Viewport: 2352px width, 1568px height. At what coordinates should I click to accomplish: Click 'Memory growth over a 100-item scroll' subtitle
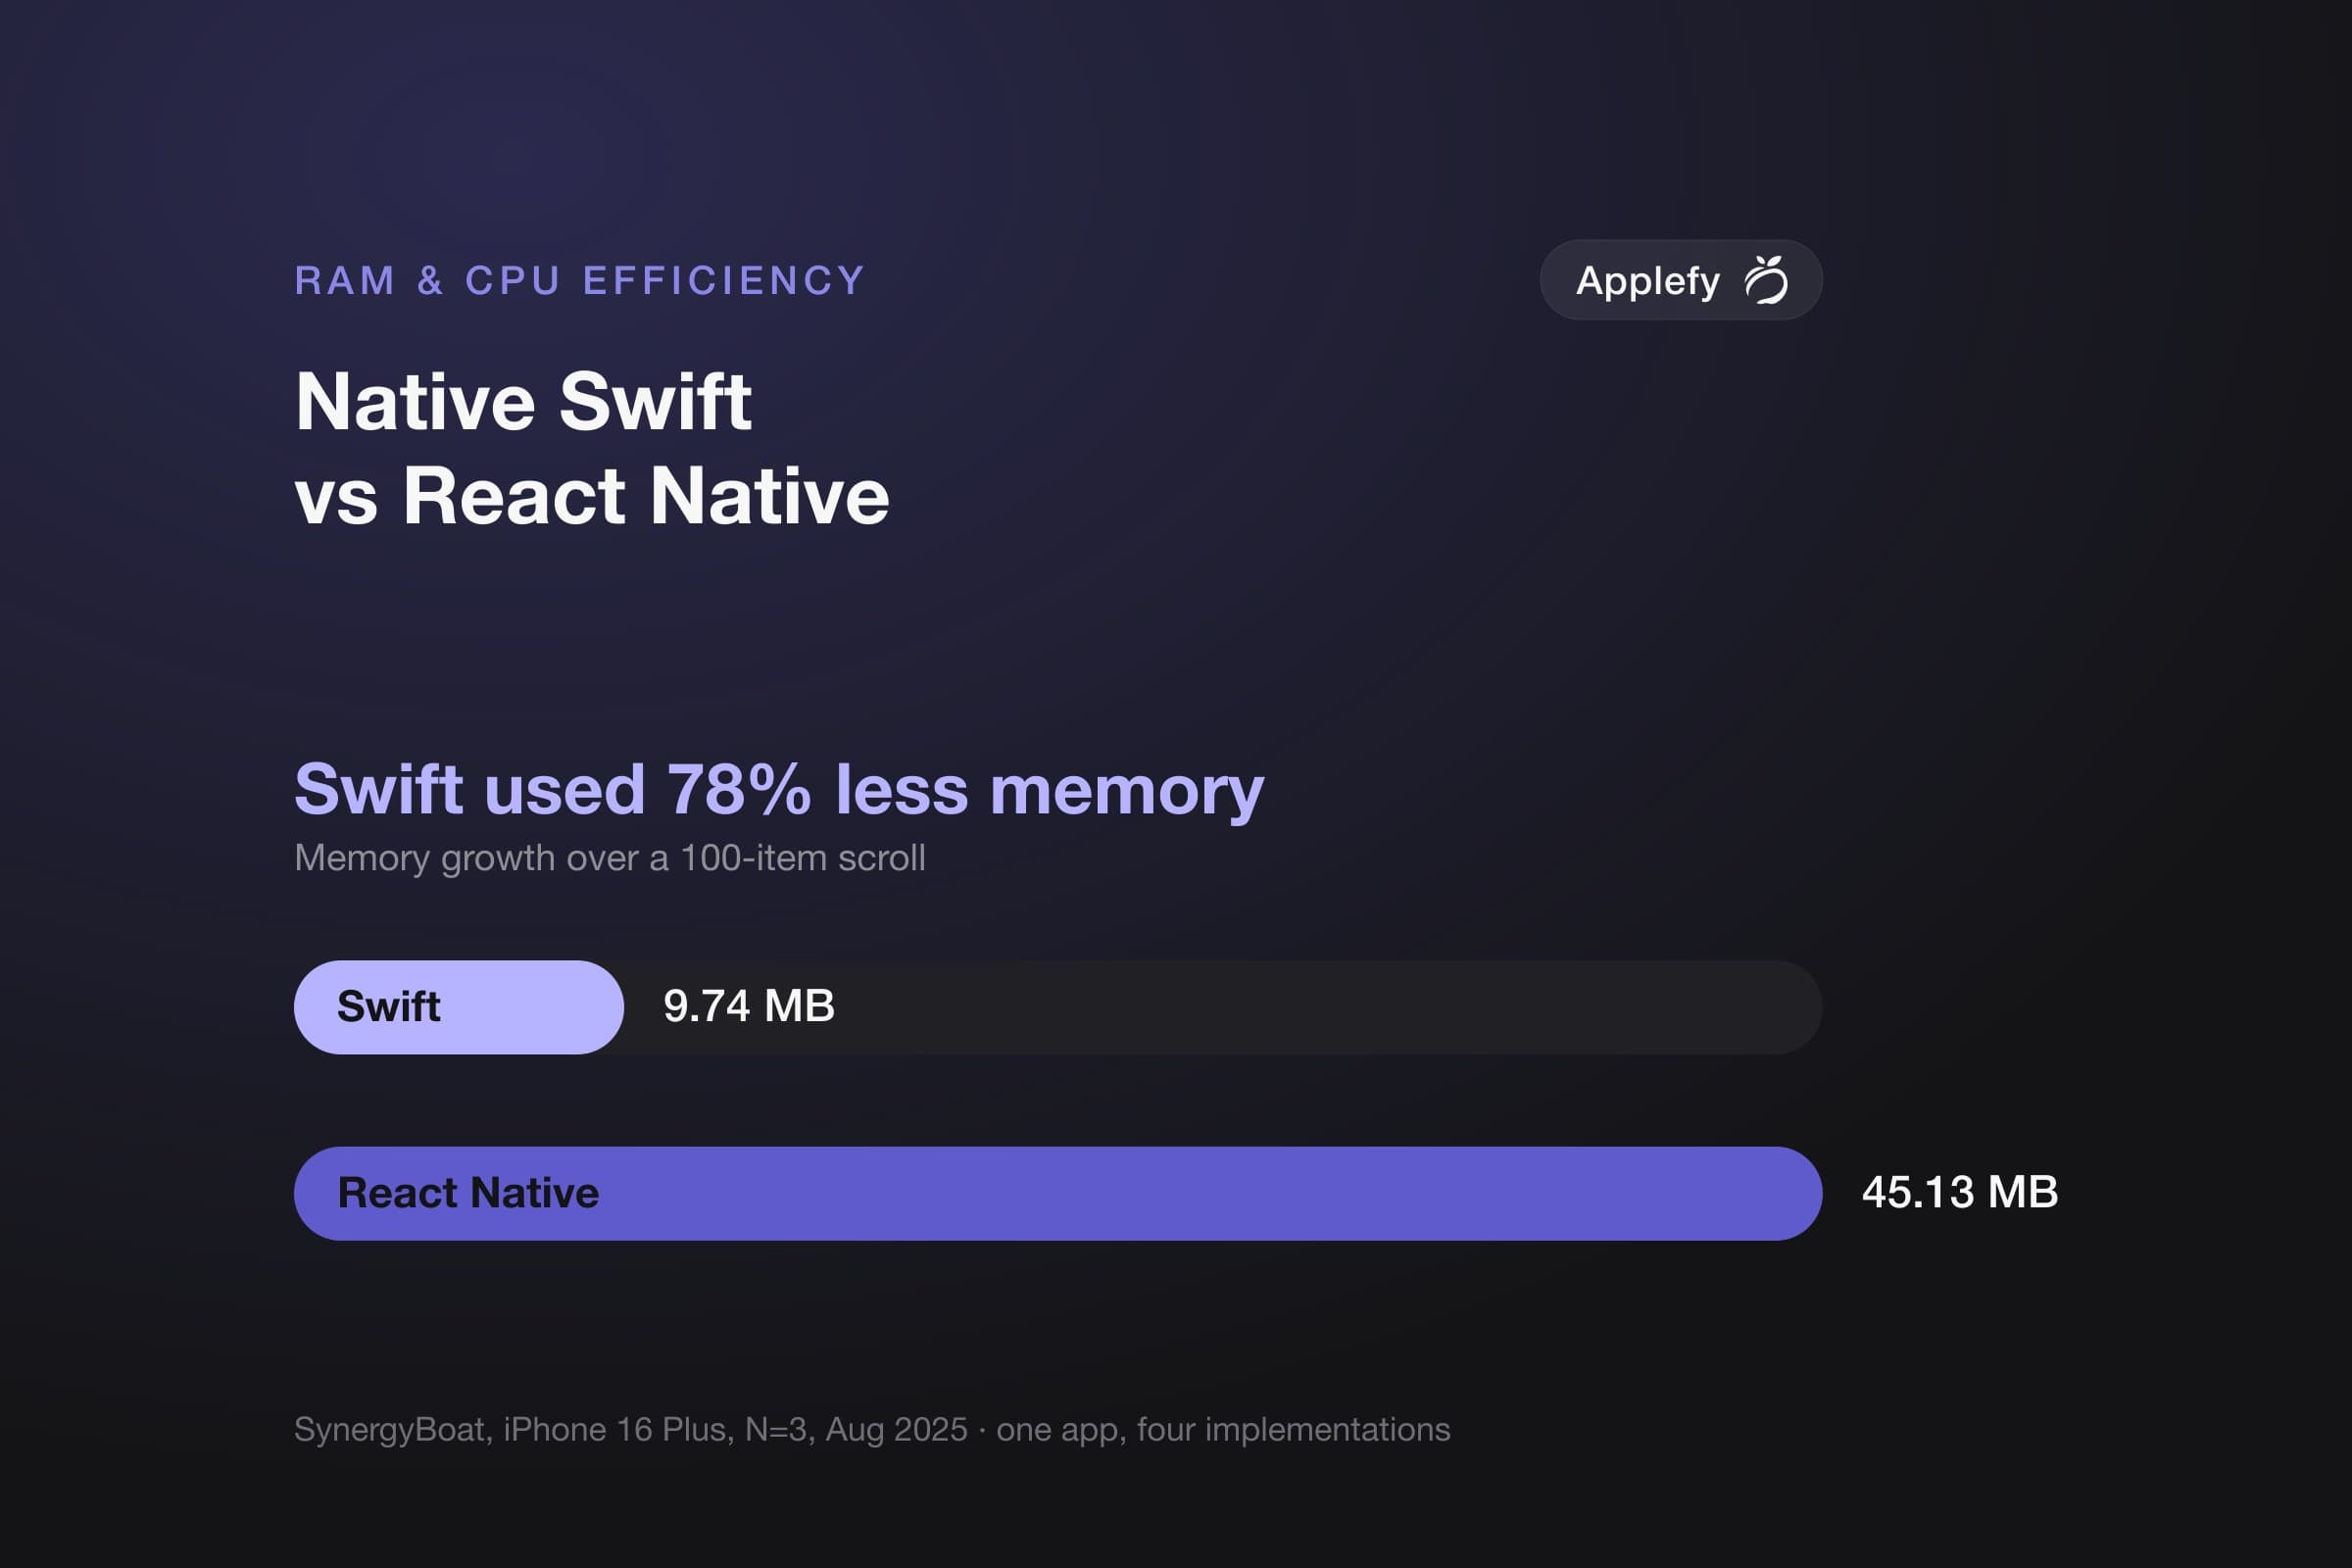point(610,858)
